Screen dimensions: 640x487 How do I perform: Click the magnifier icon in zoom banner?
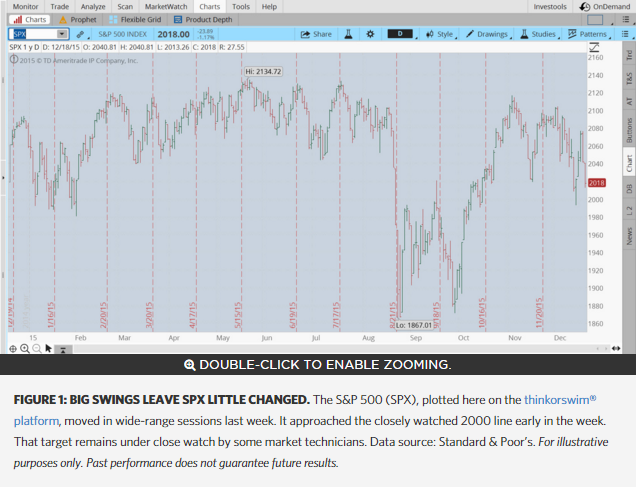pos(189,365)
